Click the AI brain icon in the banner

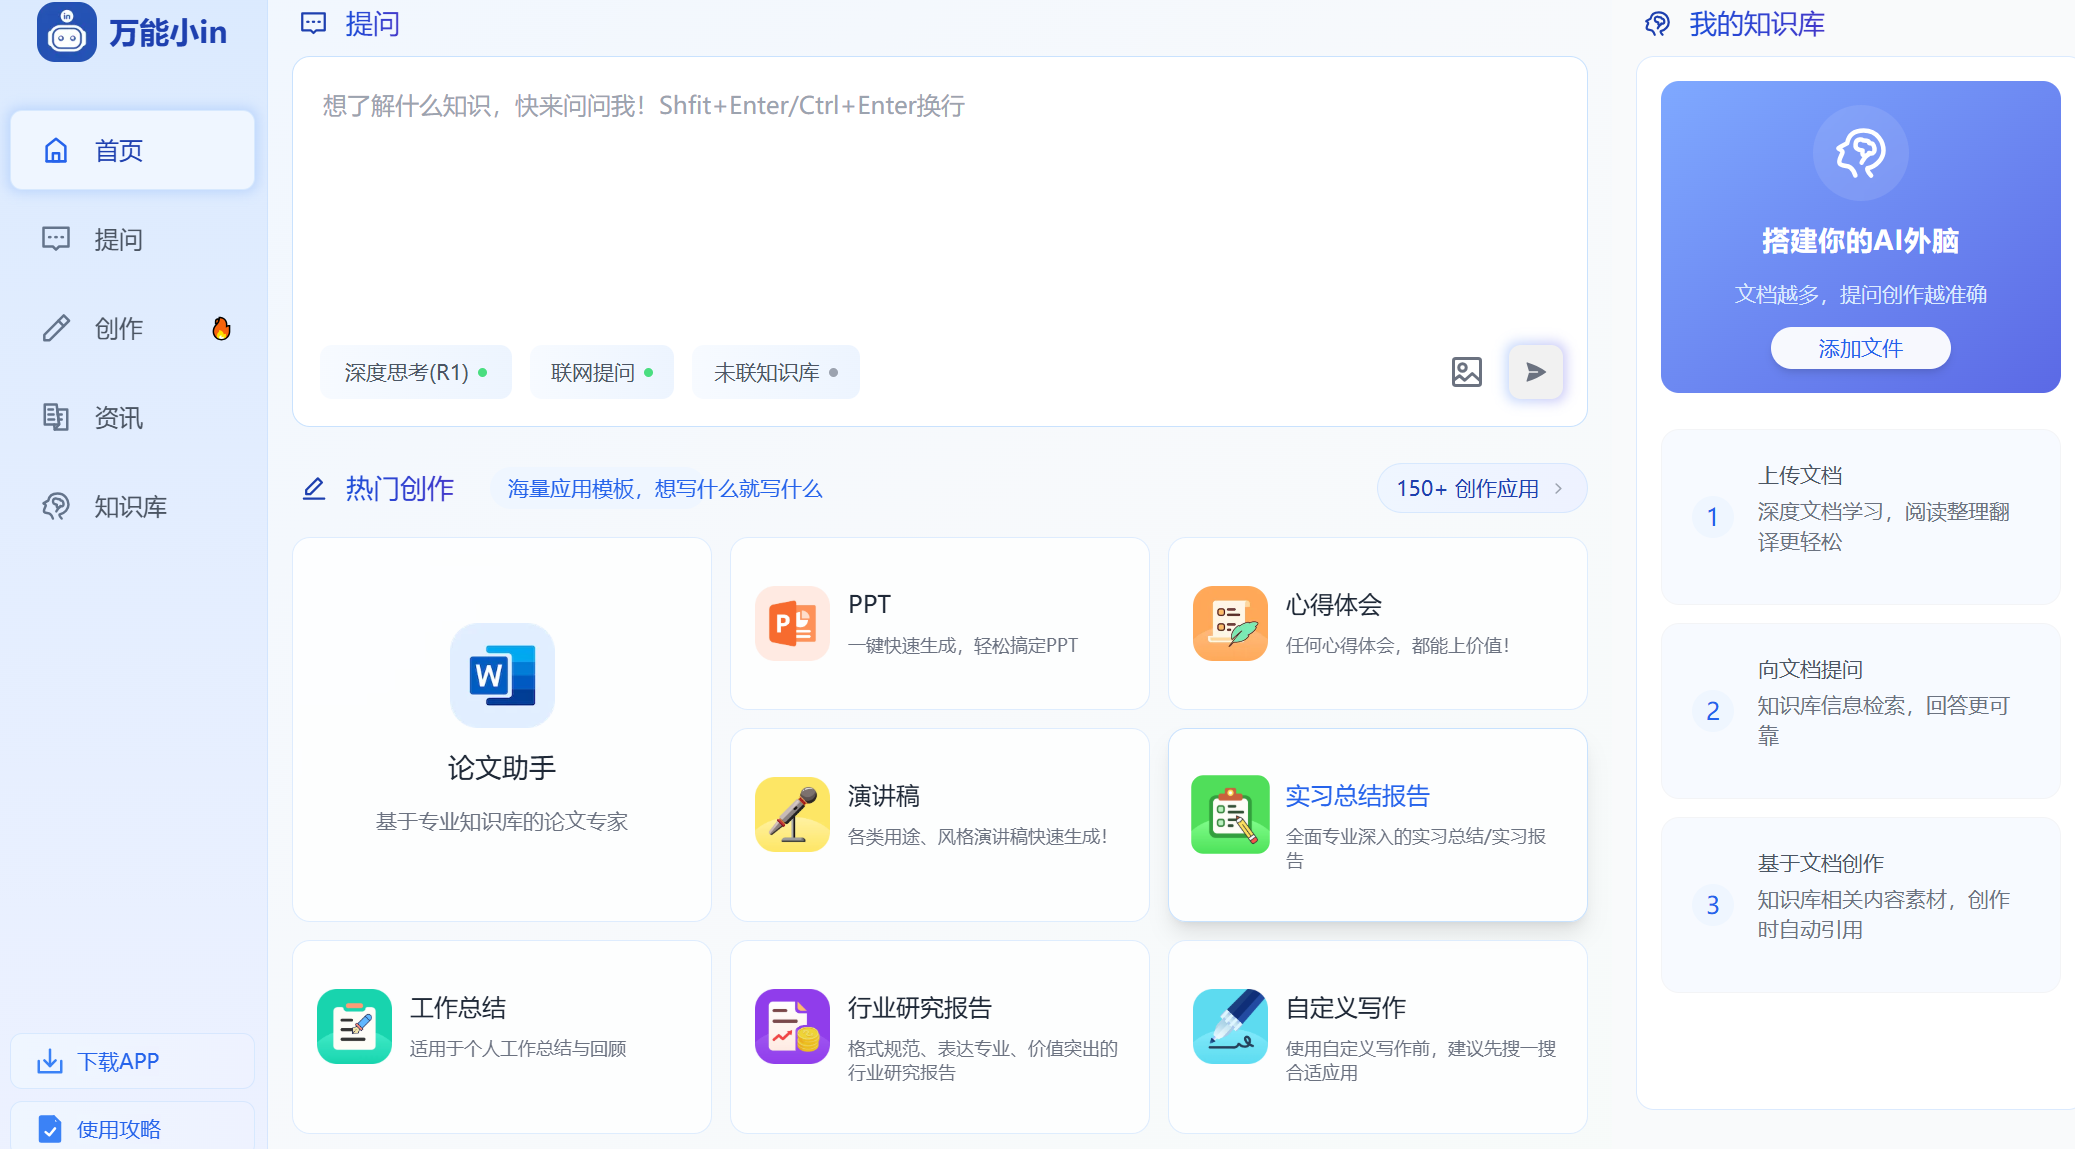point(1860,153)
